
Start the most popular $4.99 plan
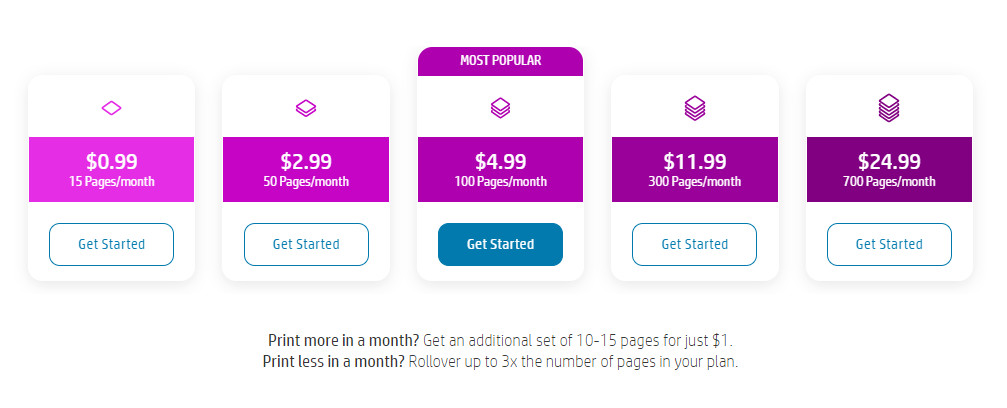[x=500, y=244]
